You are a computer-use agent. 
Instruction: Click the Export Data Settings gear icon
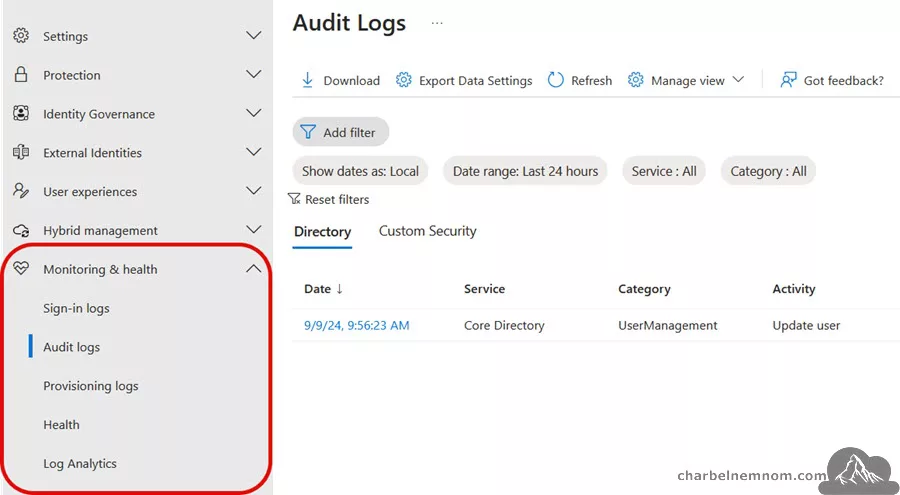(x=404, y=80)
